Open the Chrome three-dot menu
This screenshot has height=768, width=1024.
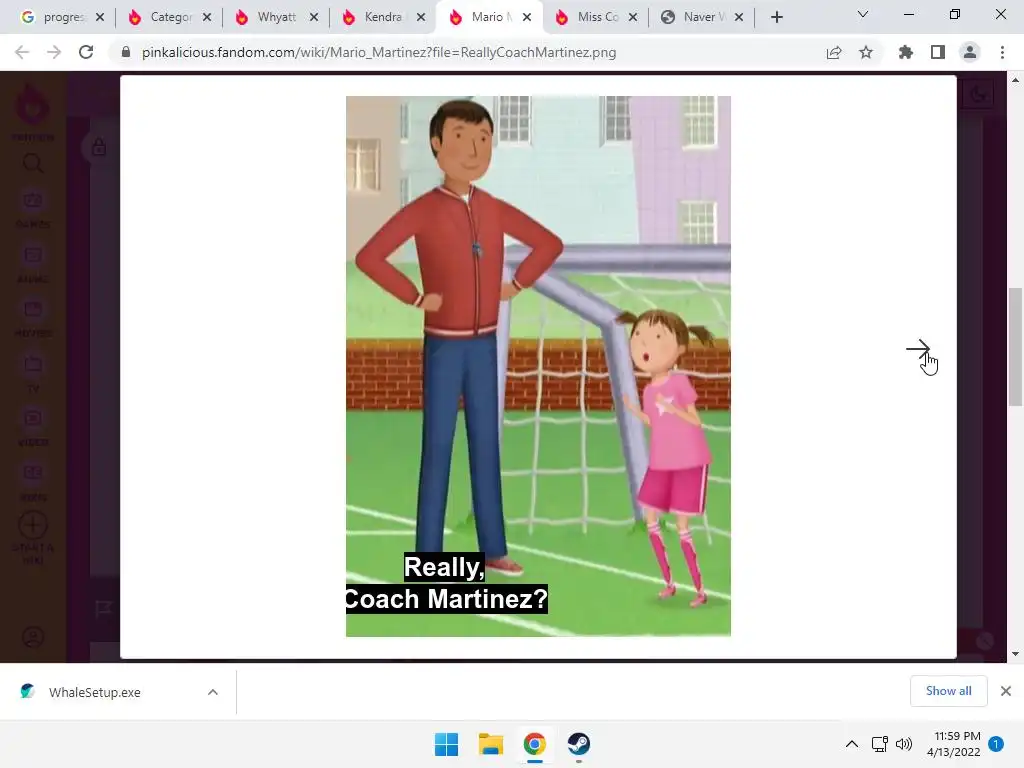[x=1002, y=52]
